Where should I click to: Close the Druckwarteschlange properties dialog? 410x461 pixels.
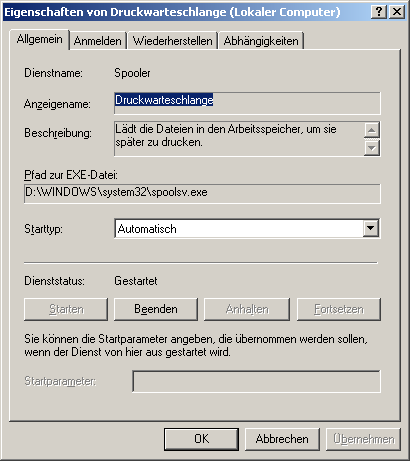point(397,12)
